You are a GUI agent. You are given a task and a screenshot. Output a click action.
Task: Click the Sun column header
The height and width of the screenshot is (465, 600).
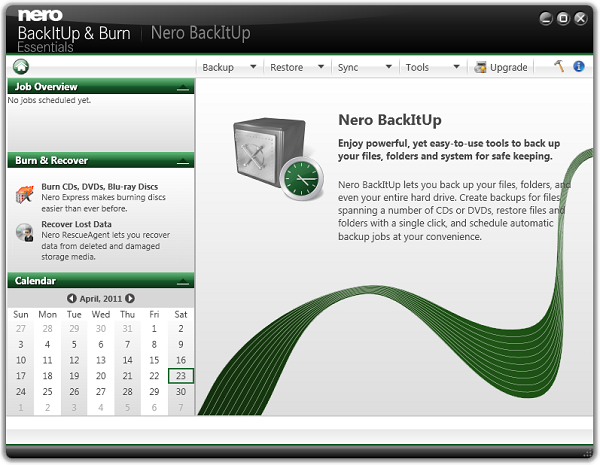click(21, 315)
